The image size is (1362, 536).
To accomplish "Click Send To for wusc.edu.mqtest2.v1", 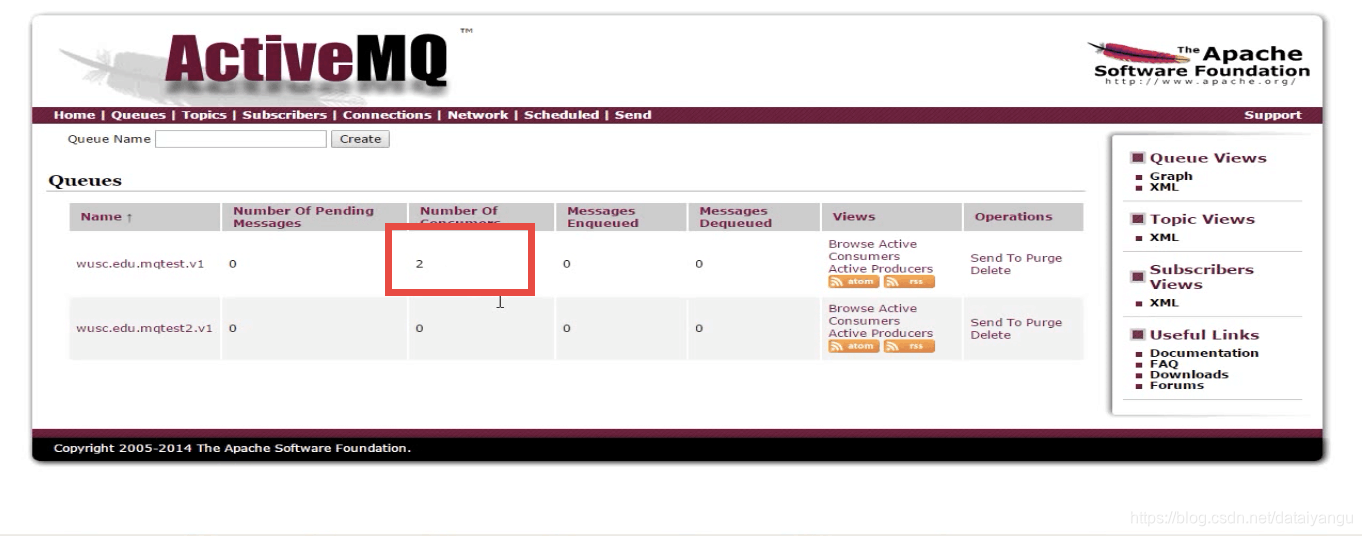I will [x=995, y=322].
